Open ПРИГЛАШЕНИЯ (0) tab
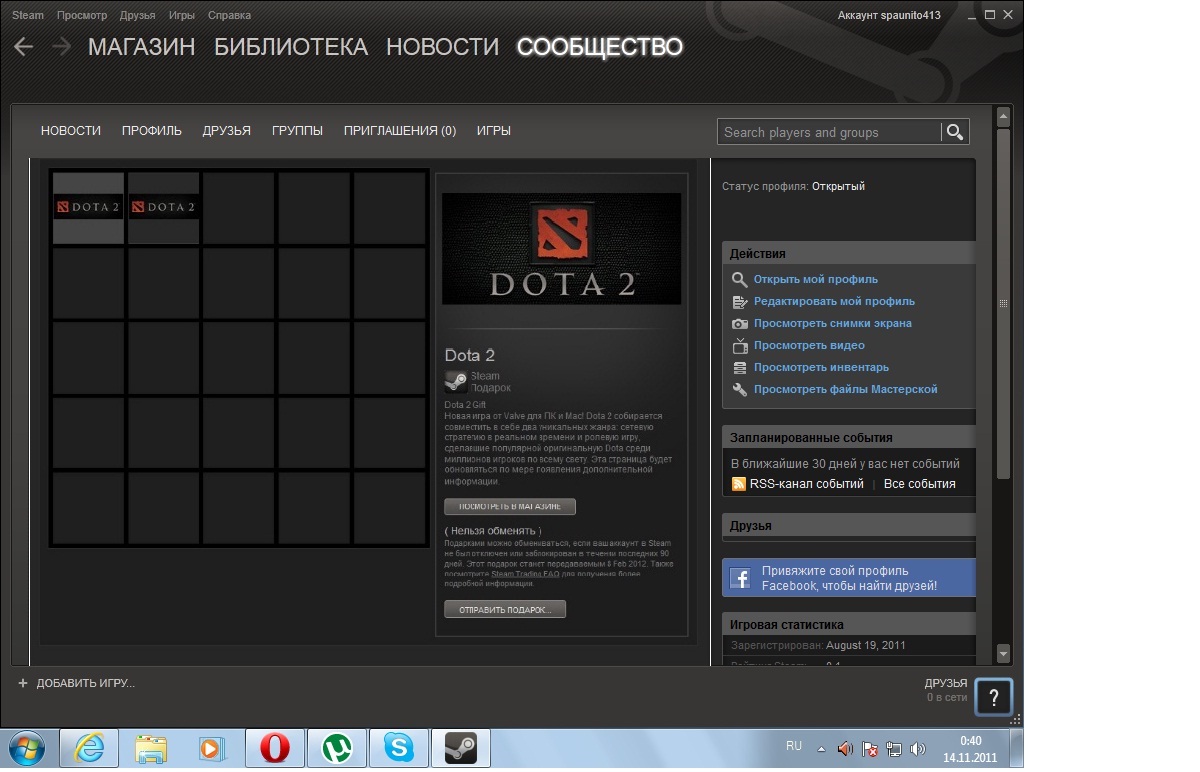 [x=400, y=131]
